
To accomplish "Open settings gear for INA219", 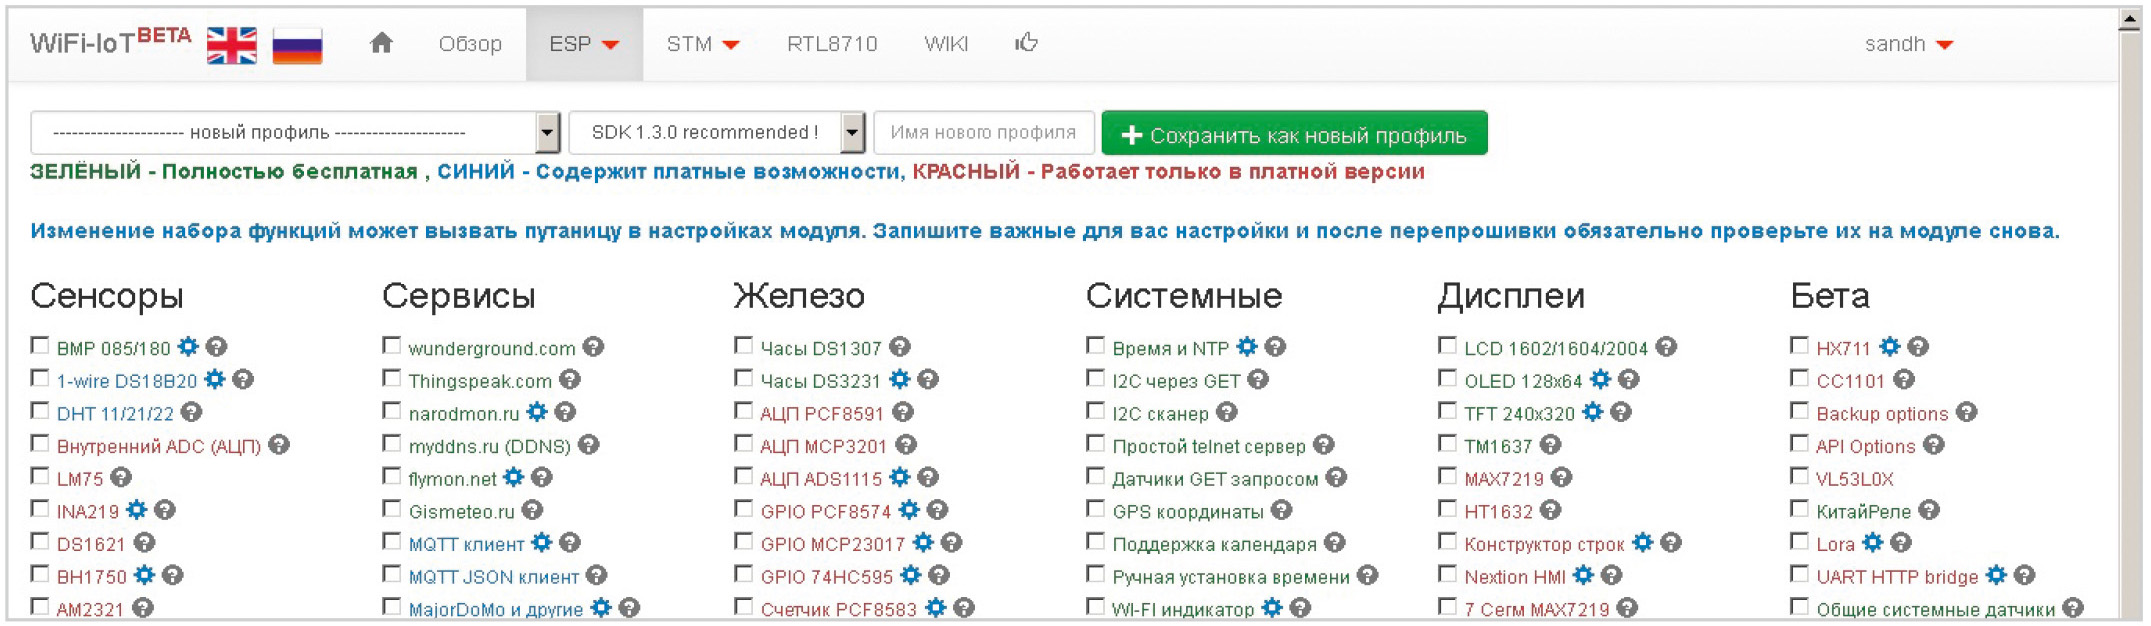I will [137, 510].
